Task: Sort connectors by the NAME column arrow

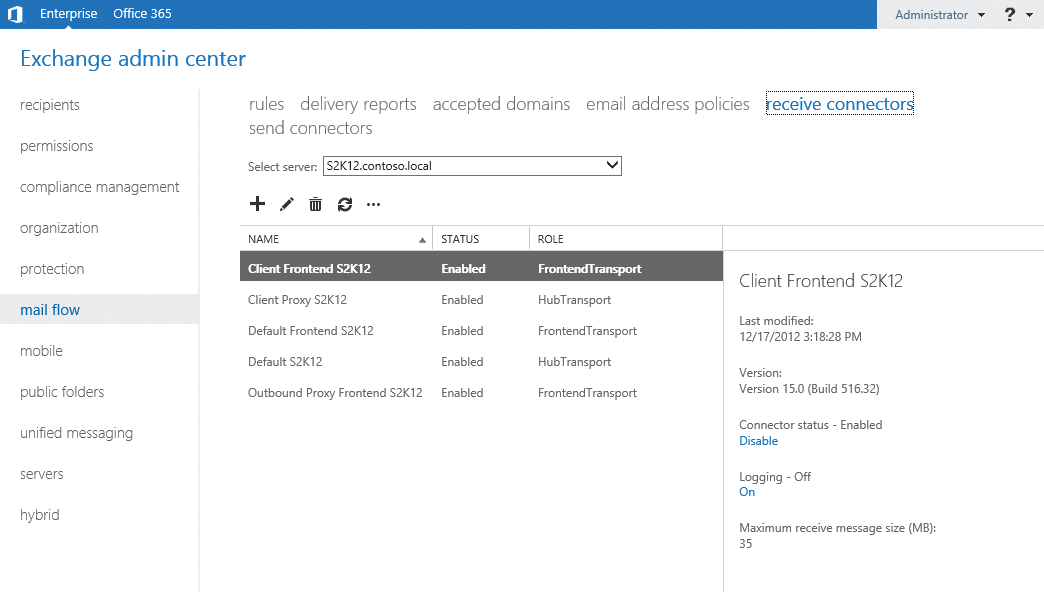Action: tap(423, 239)
